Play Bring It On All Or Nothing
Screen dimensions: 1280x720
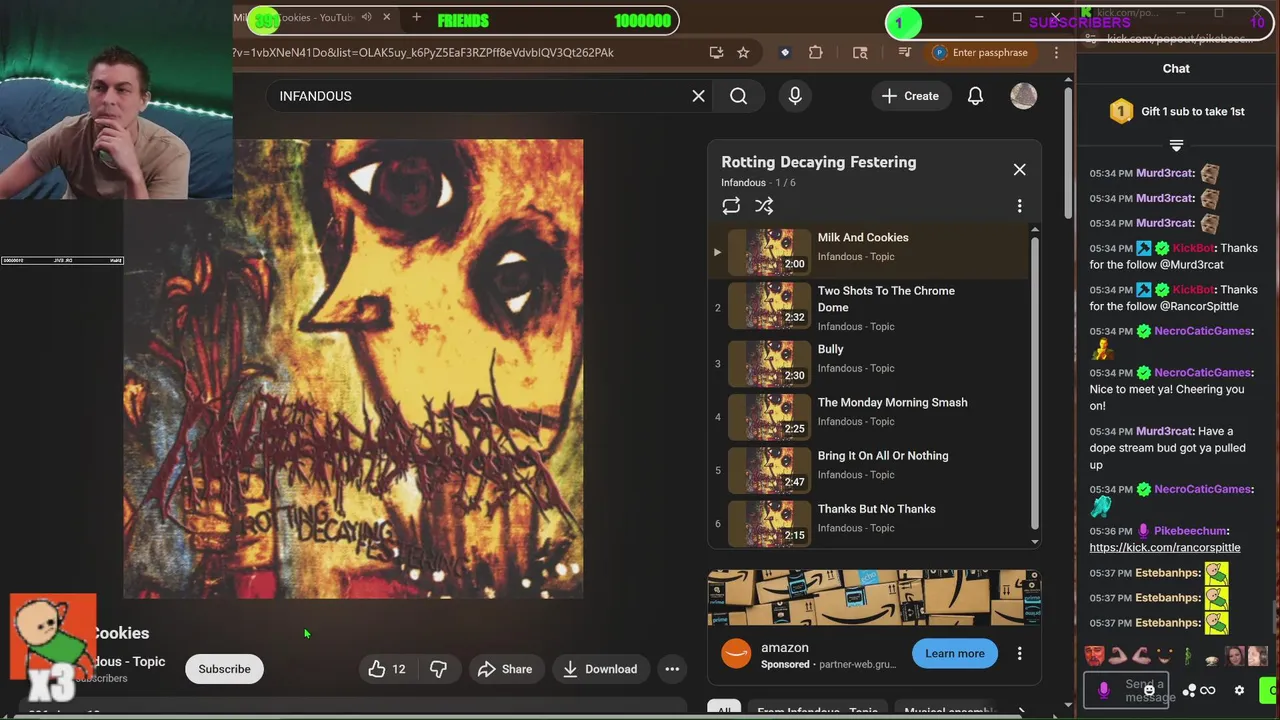point(868,470)
